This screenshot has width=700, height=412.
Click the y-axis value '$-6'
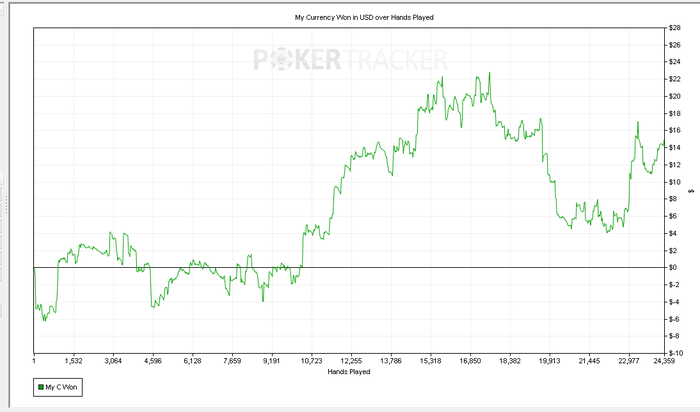tap(674, 319)
